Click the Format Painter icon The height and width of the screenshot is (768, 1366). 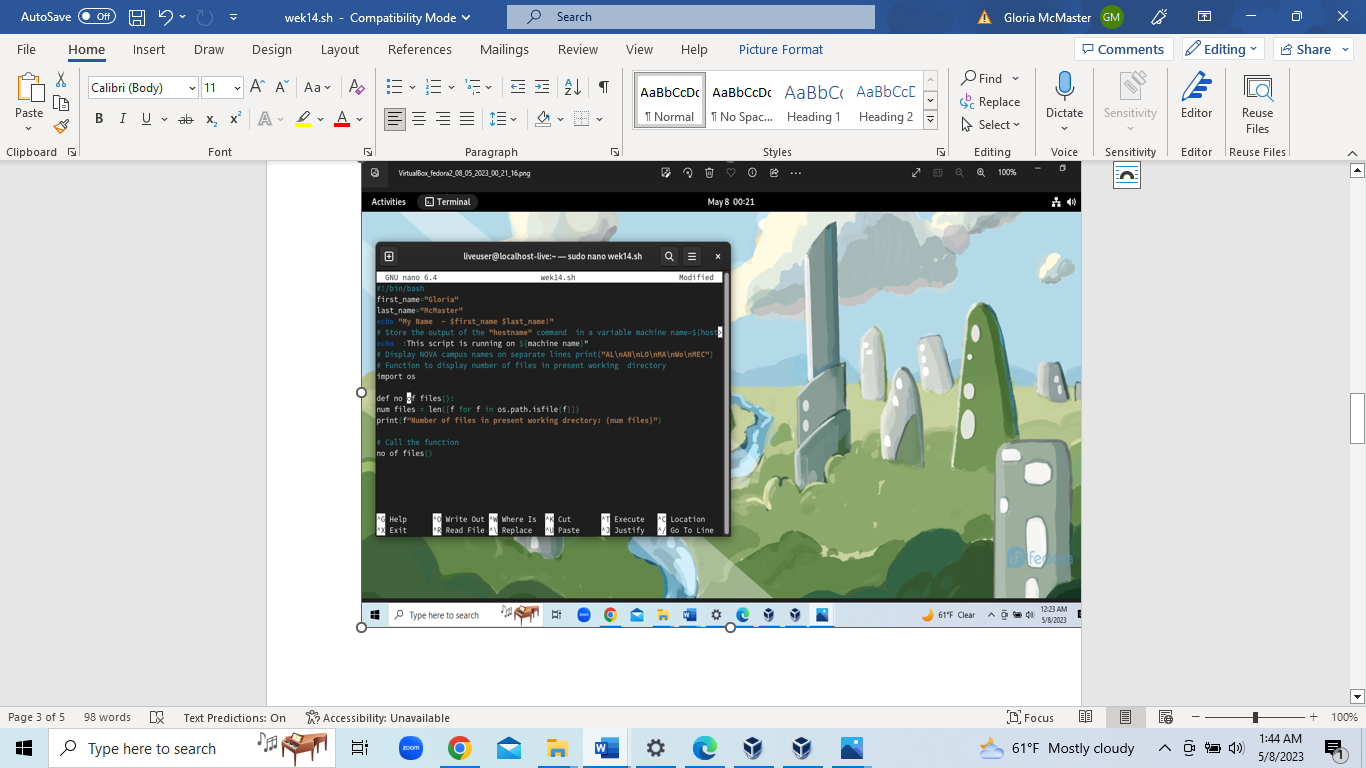tap(61, 127)
